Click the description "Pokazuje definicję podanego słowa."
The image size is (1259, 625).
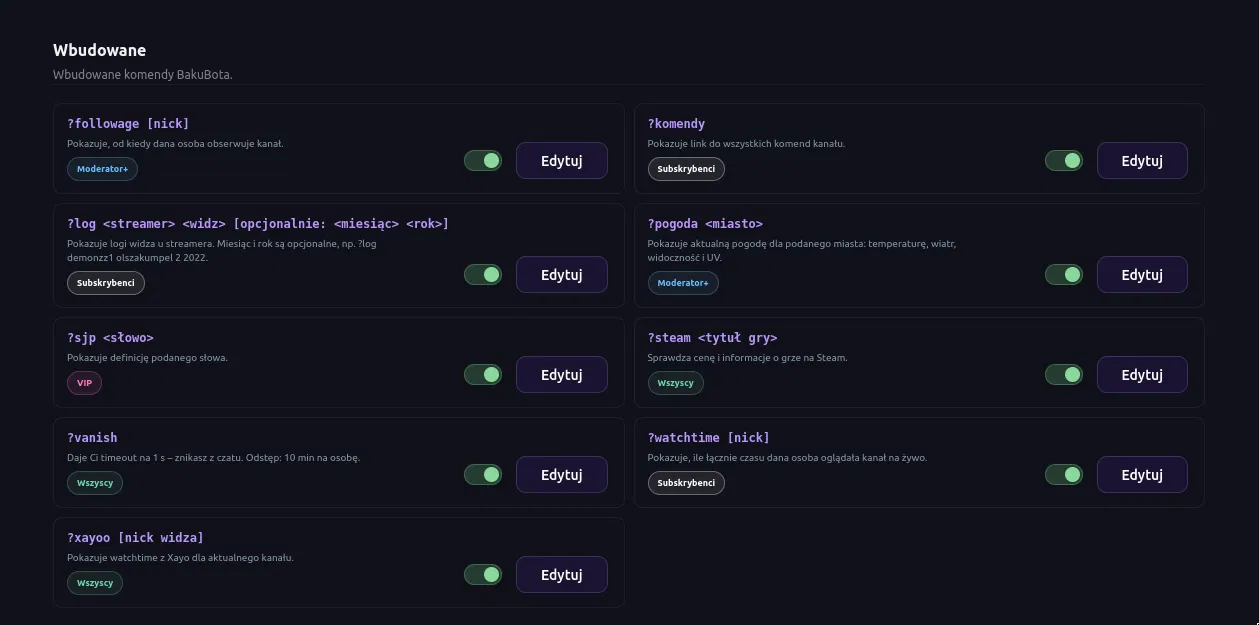click(147, 358)
